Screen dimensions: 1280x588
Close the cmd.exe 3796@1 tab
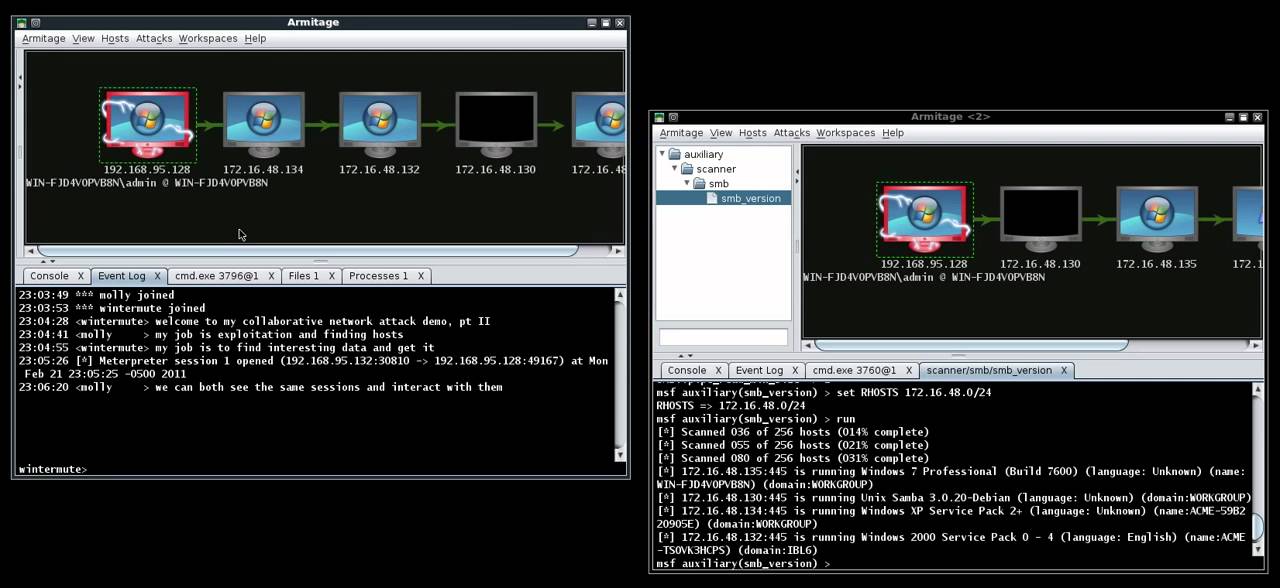[270, 276]
